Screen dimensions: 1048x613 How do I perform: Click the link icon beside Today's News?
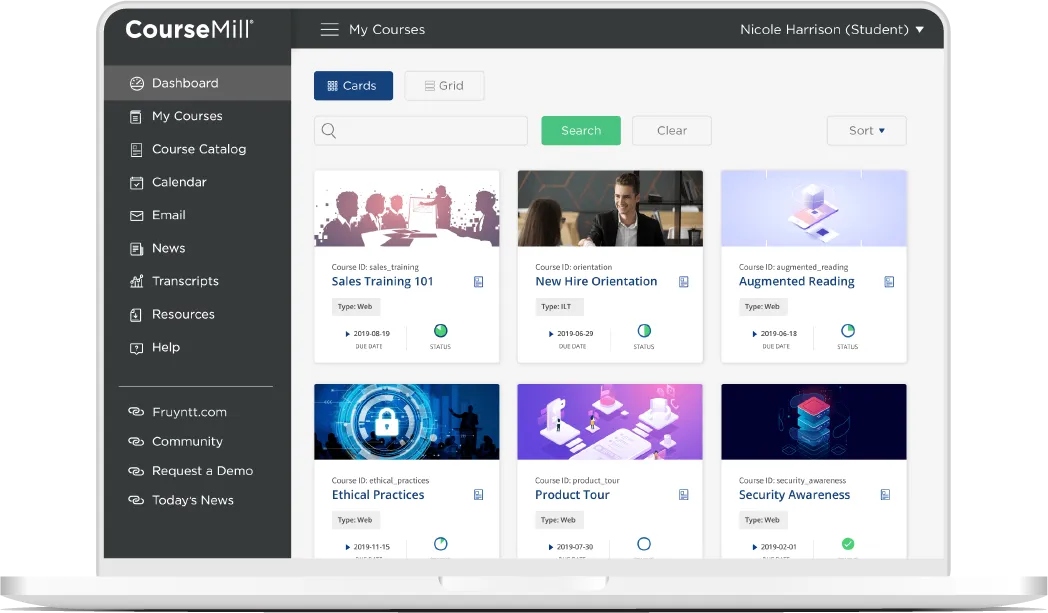pos(136,500)
